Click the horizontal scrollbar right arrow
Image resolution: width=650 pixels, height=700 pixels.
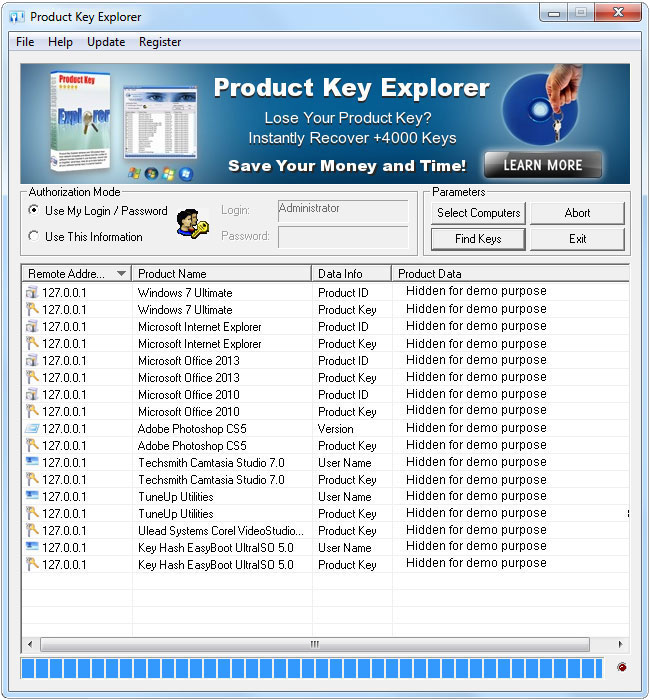pos(621,645)
